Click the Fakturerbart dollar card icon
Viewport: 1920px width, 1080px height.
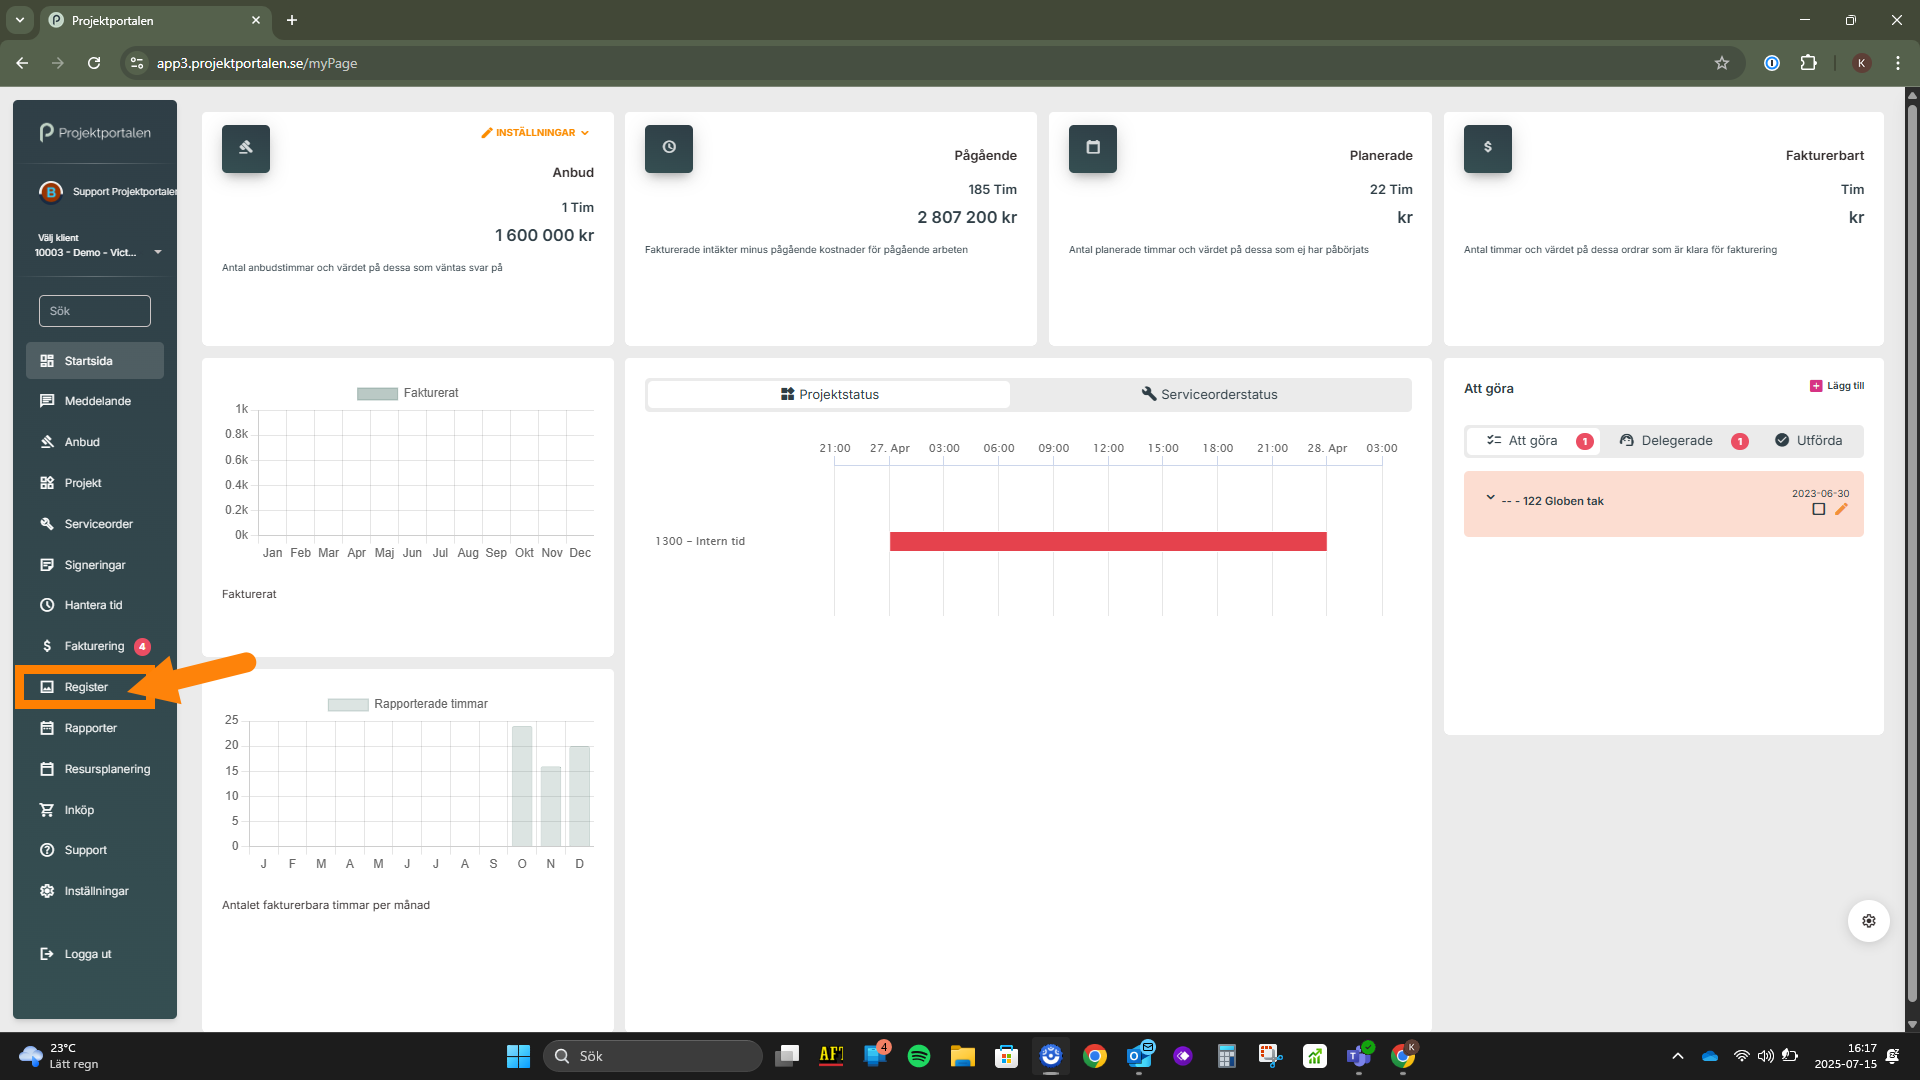pyautogui.click(x=1488, y=148)
